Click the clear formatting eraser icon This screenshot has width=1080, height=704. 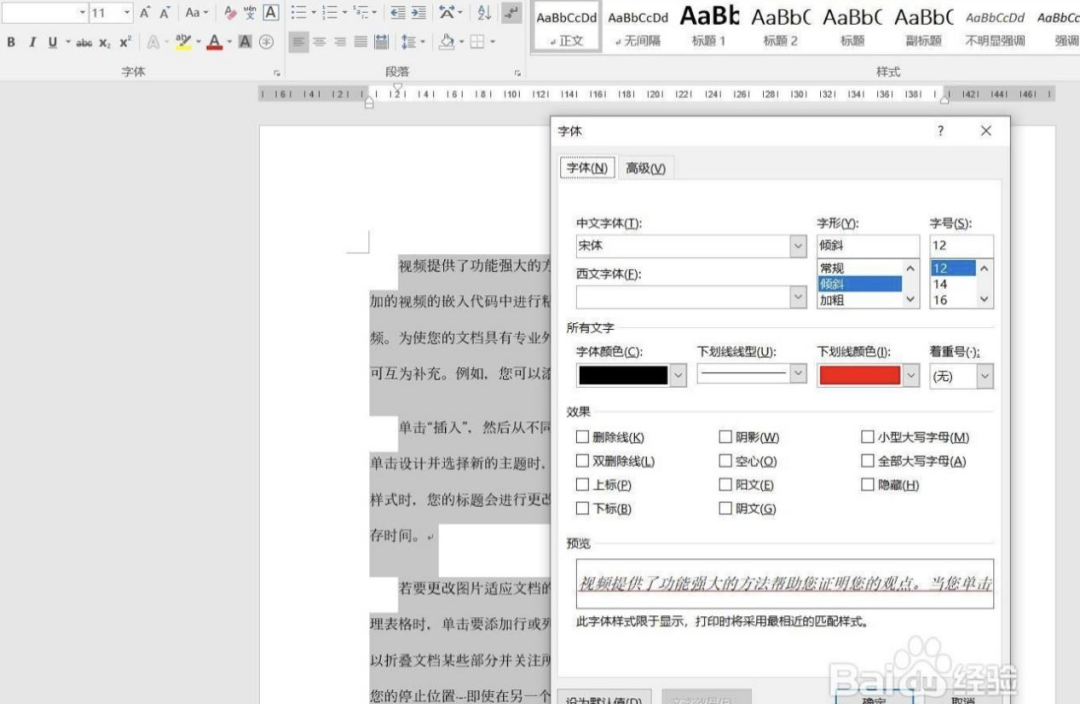coord(231,13)
